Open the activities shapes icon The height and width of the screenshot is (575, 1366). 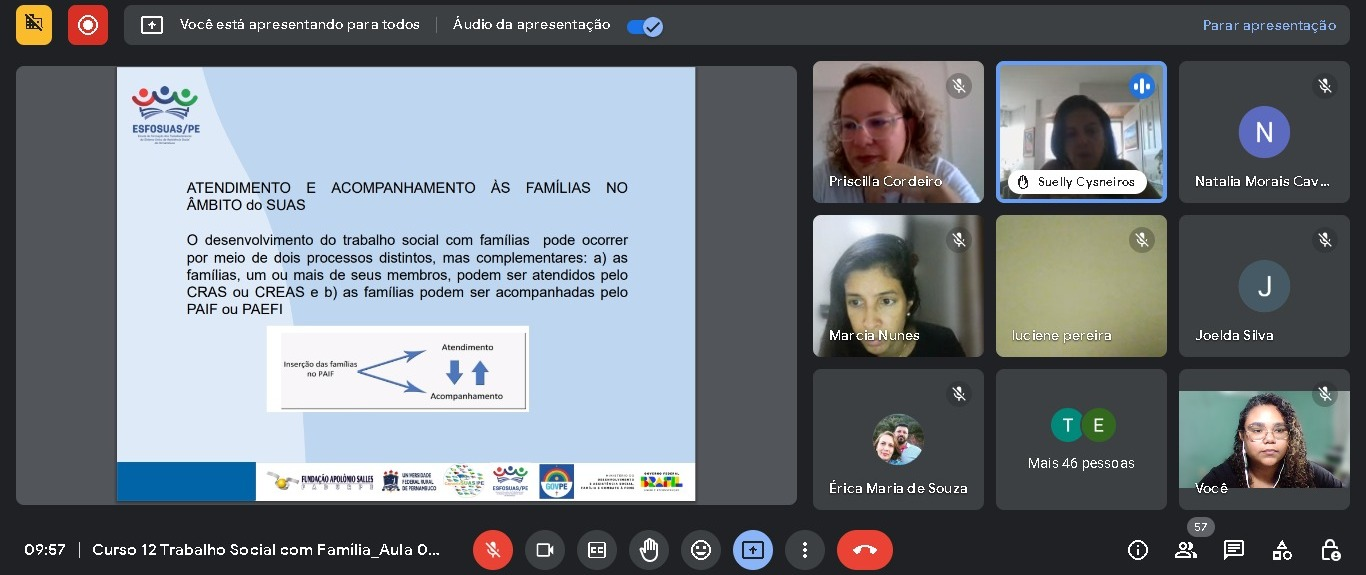(1282, 550)
